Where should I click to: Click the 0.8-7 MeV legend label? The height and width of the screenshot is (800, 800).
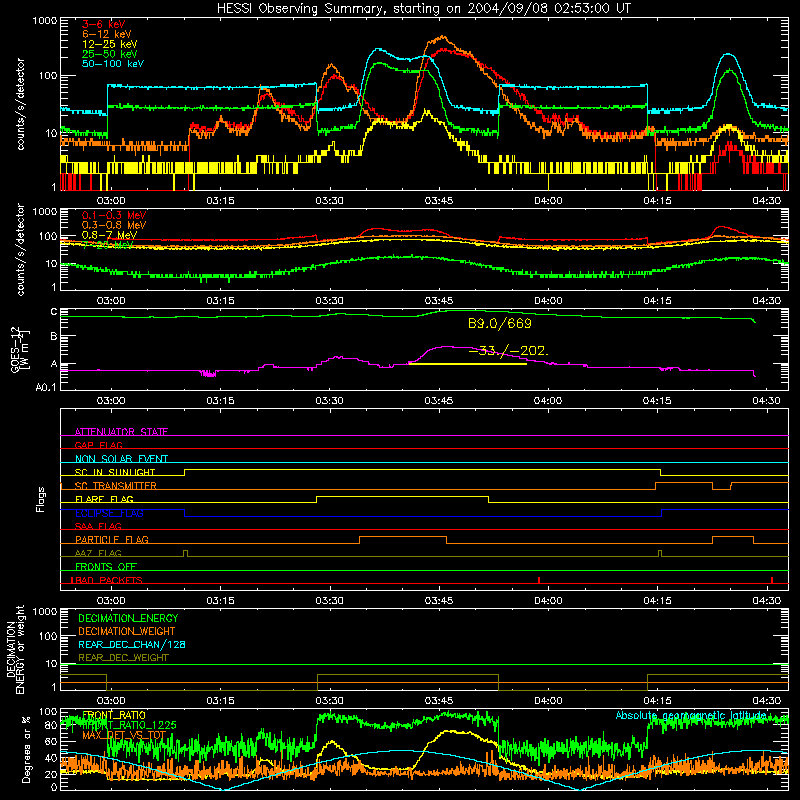tap(109, 235)
